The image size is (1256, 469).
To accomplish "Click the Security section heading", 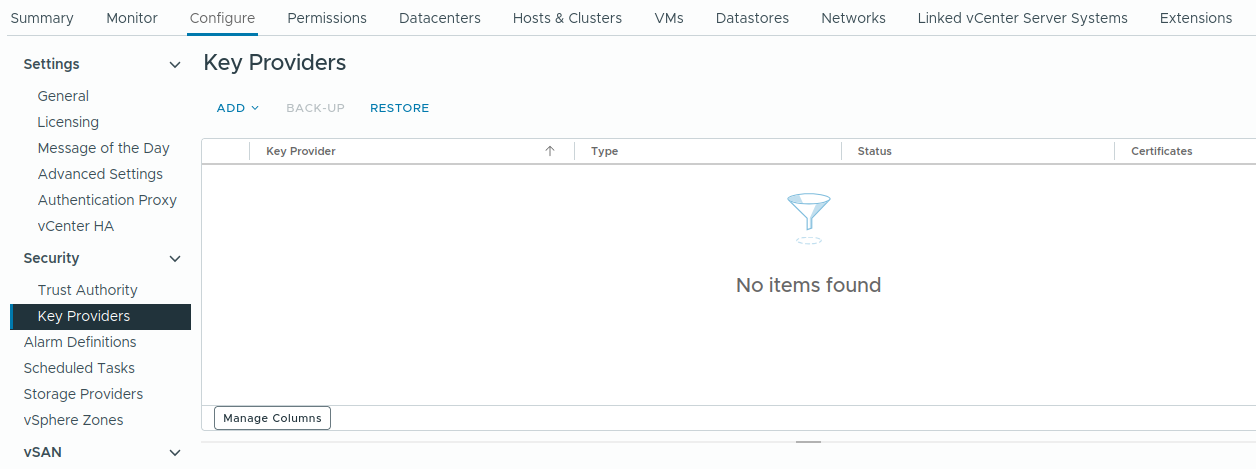I will [52, 258].
